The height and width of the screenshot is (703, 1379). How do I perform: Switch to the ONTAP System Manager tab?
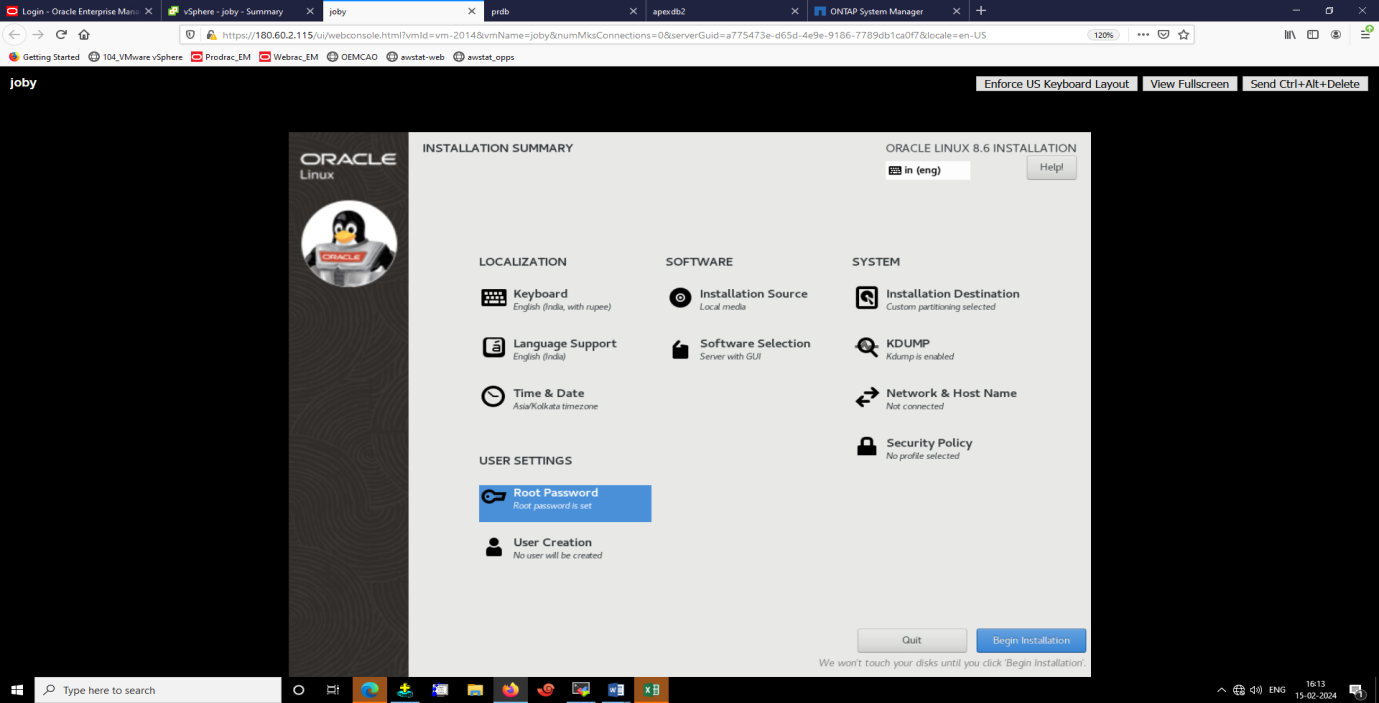[888, 11]
